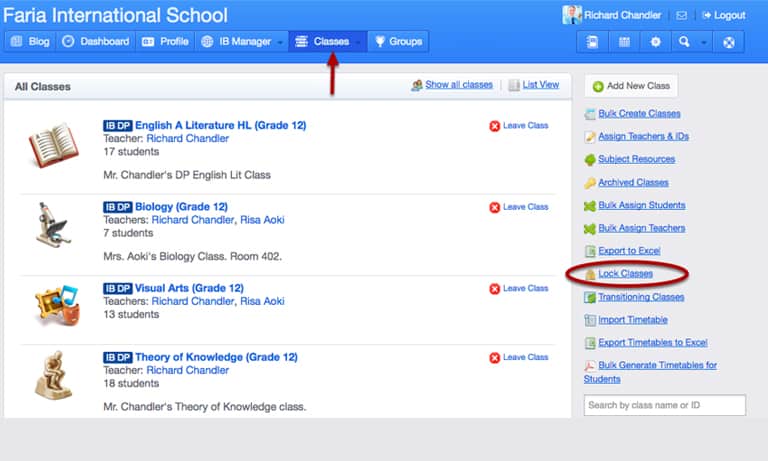Leave the Theory of Knowledge class
768x461 pixels.
point(519,358)
